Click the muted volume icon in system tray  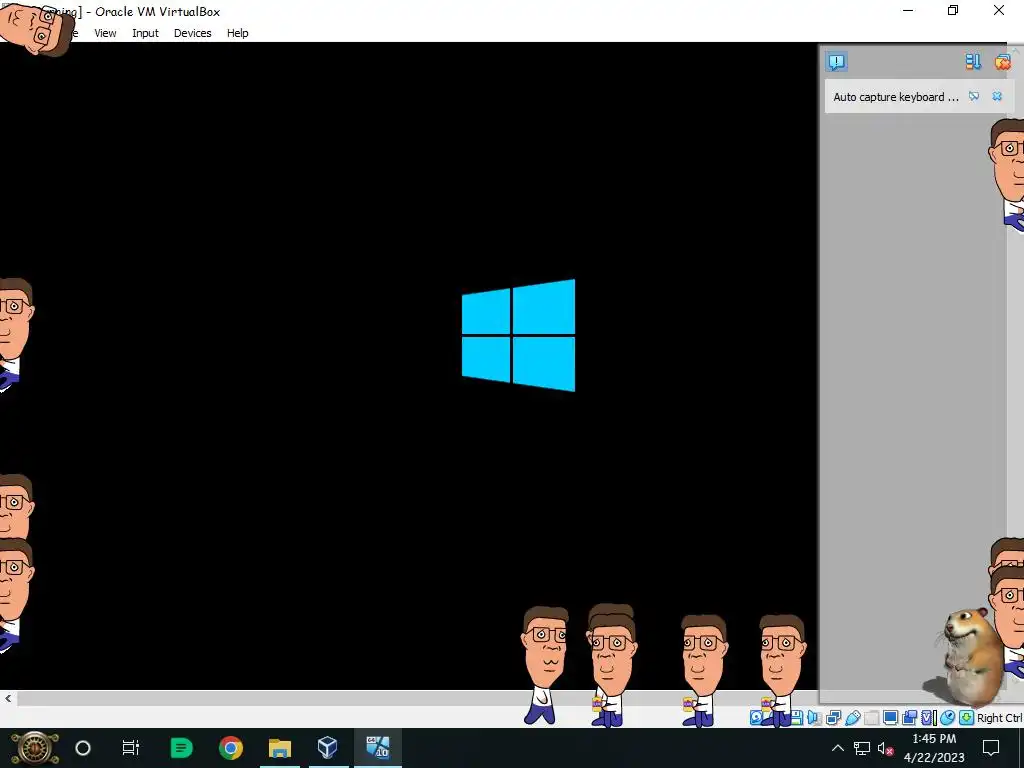pyautogui.click(x=886, y=748)
